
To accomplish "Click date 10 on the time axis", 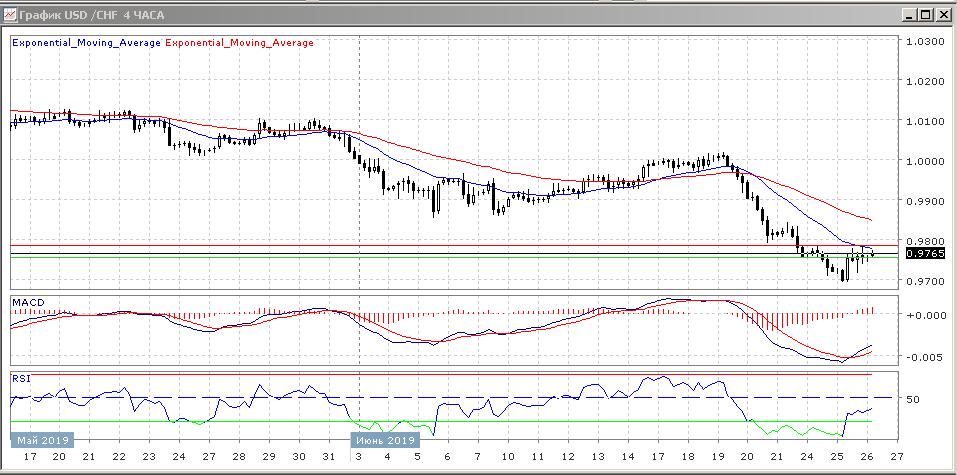I will click(x=508, y=456).
